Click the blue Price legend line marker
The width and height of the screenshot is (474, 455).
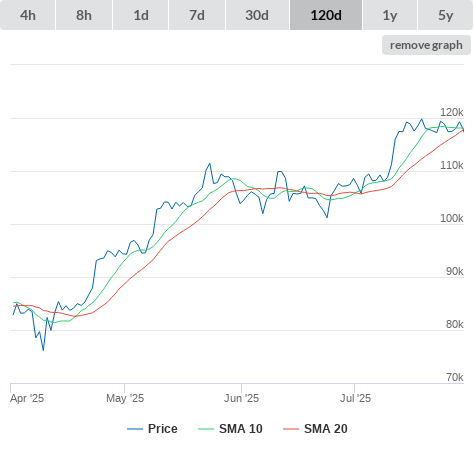pos(135,429)
